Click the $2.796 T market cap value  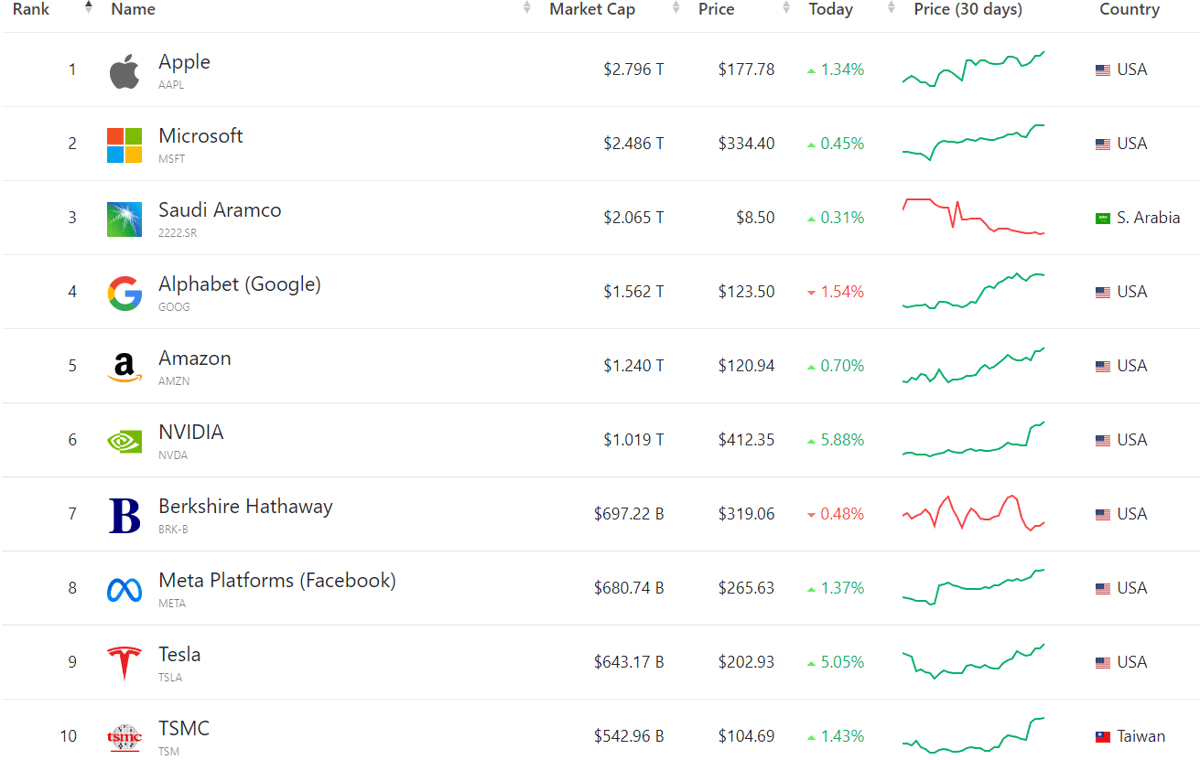(x=633, y=70)
